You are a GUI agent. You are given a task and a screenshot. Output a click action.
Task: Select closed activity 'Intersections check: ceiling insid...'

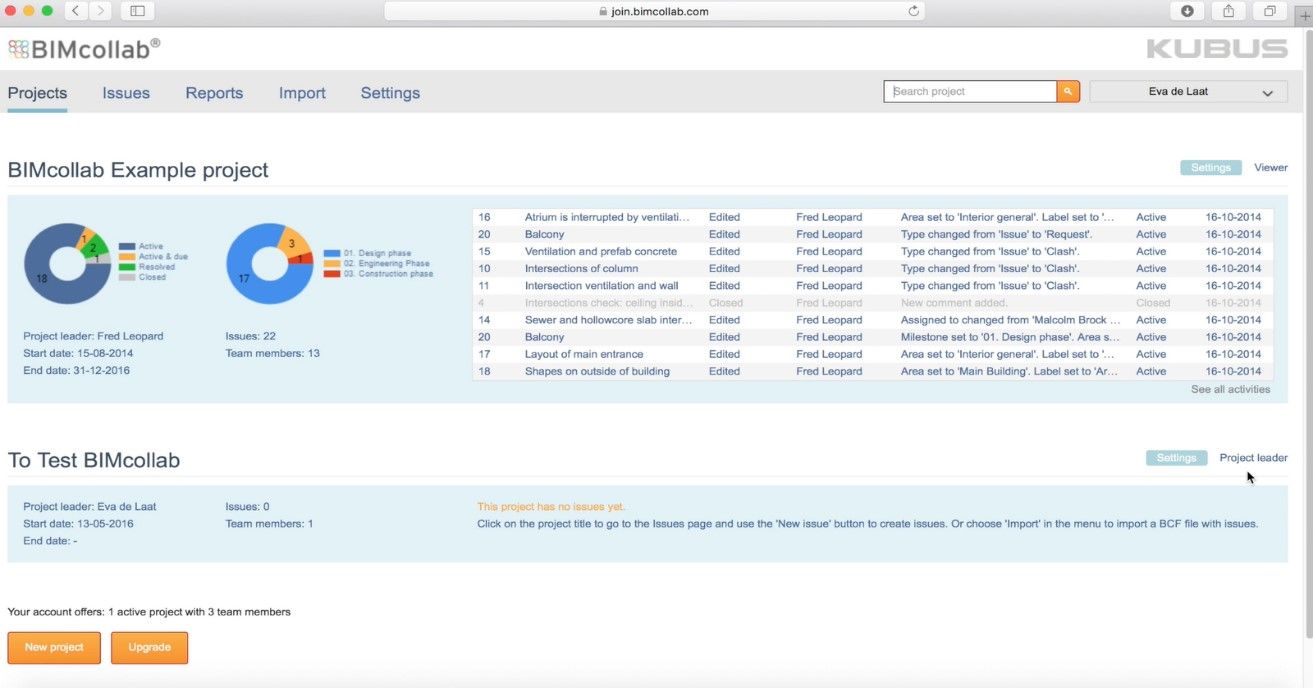(607, 302)
